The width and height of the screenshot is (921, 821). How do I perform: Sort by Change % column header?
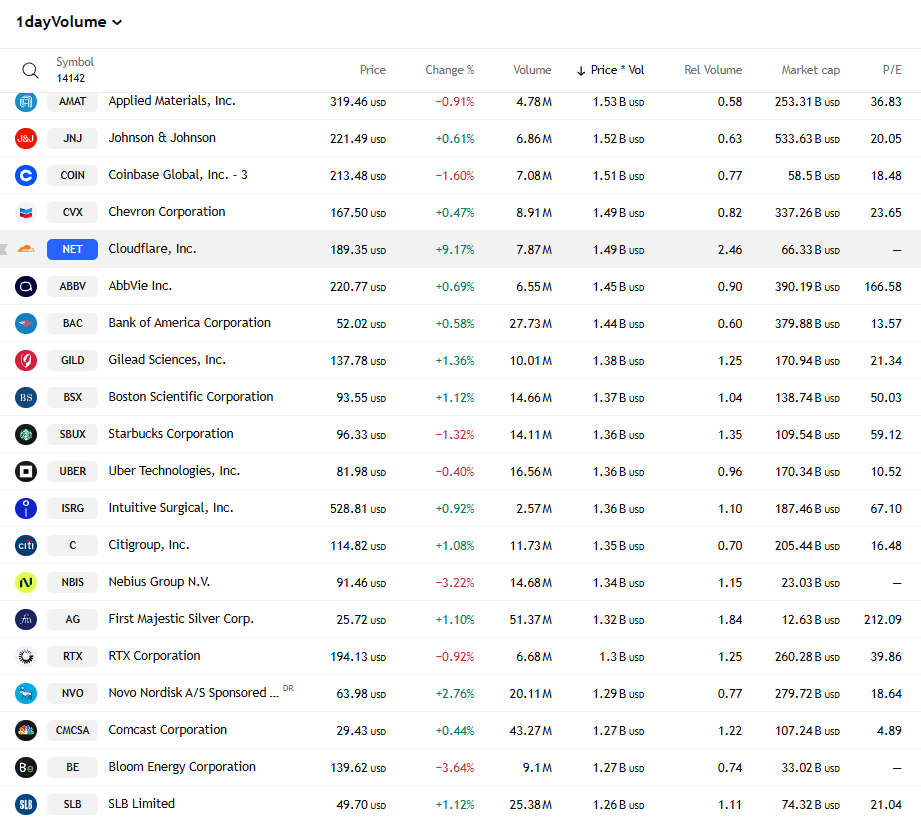click(449, 70)
